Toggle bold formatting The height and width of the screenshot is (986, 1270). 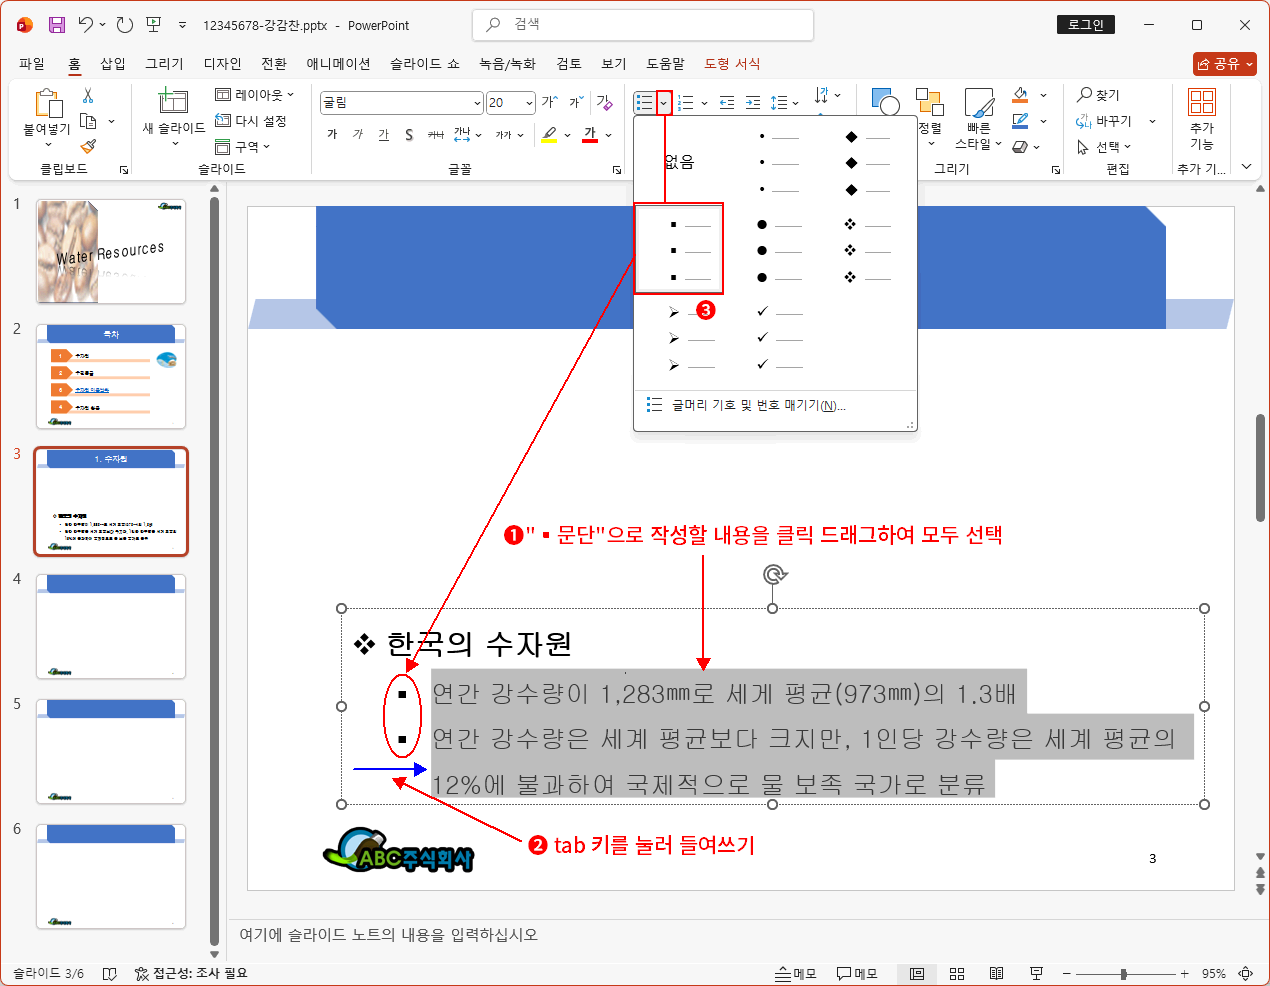click(x=332, y=134)
